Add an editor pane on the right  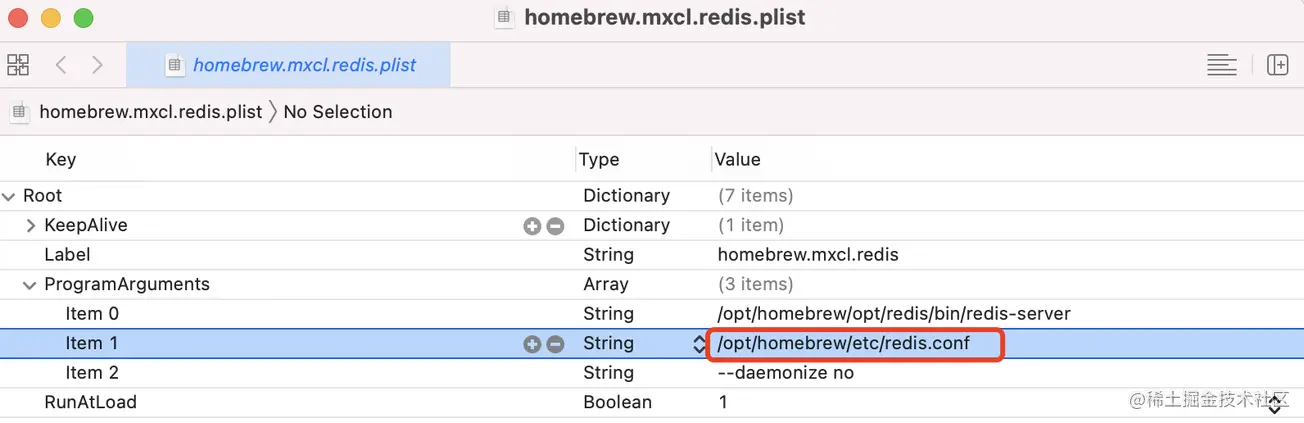pos(1277,65)
